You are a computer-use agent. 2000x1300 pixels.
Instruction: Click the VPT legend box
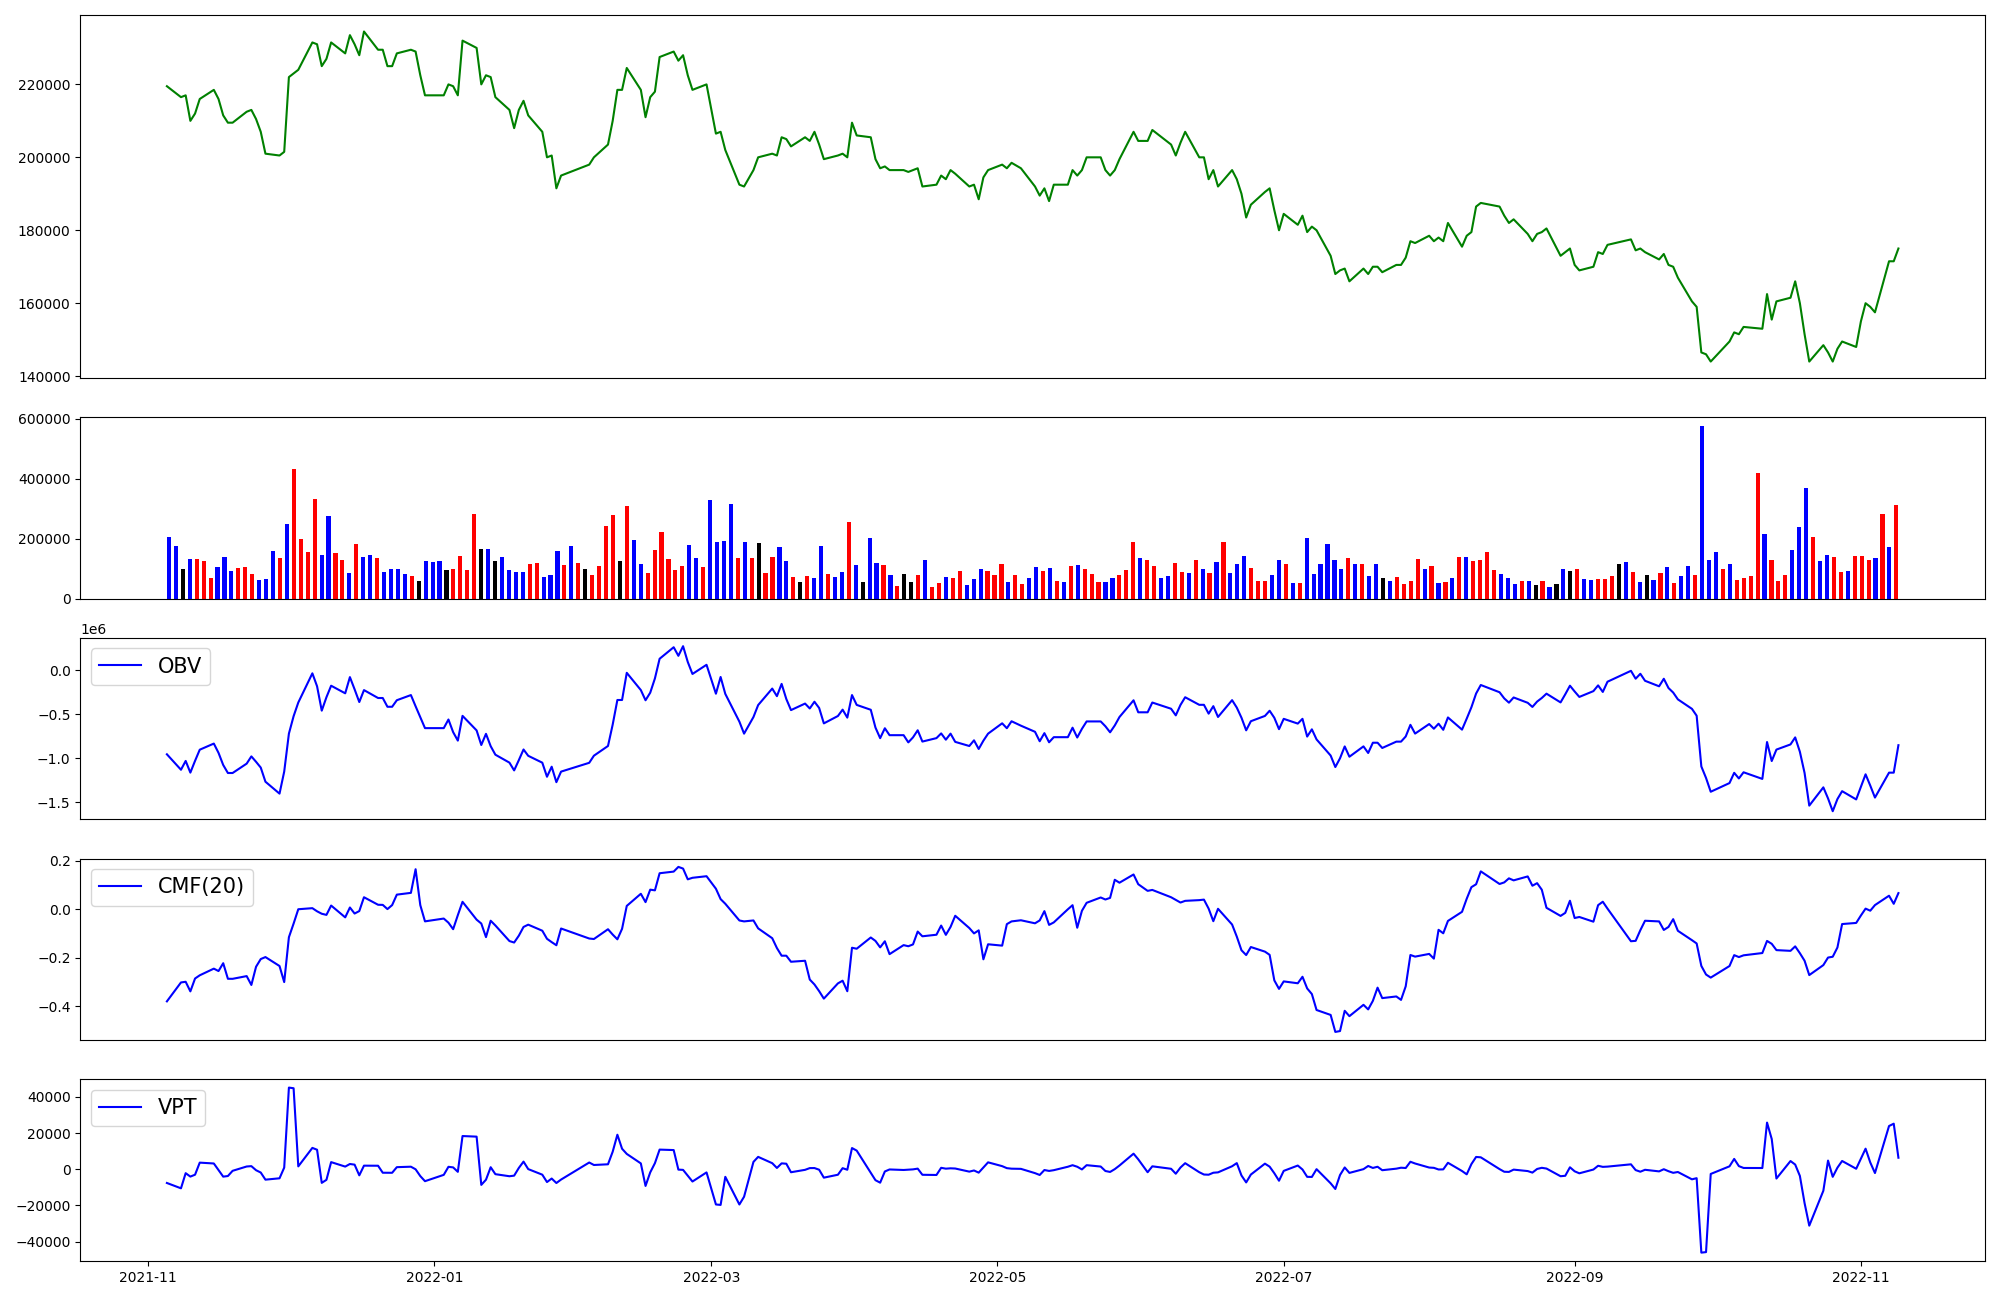click(x=148, y=1107)
